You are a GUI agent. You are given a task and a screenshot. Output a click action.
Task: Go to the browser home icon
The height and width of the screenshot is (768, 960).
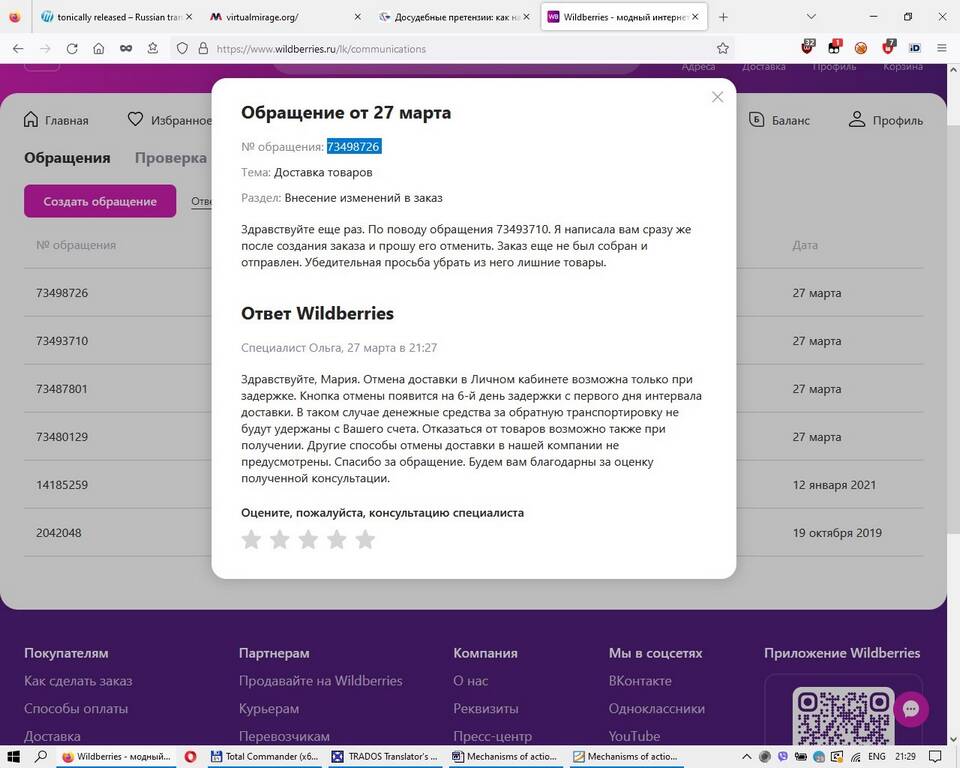coord(99,48)
